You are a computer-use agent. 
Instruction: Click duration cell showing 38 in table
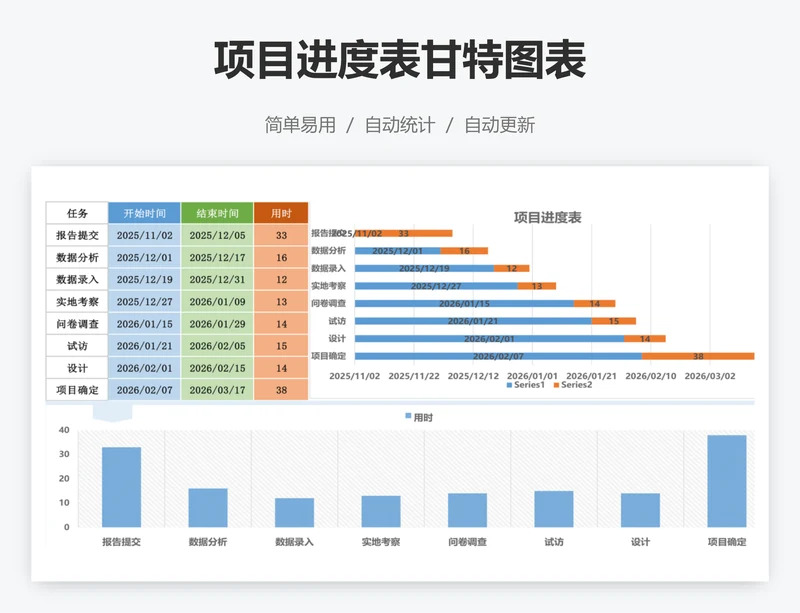(x=281, y=390)
